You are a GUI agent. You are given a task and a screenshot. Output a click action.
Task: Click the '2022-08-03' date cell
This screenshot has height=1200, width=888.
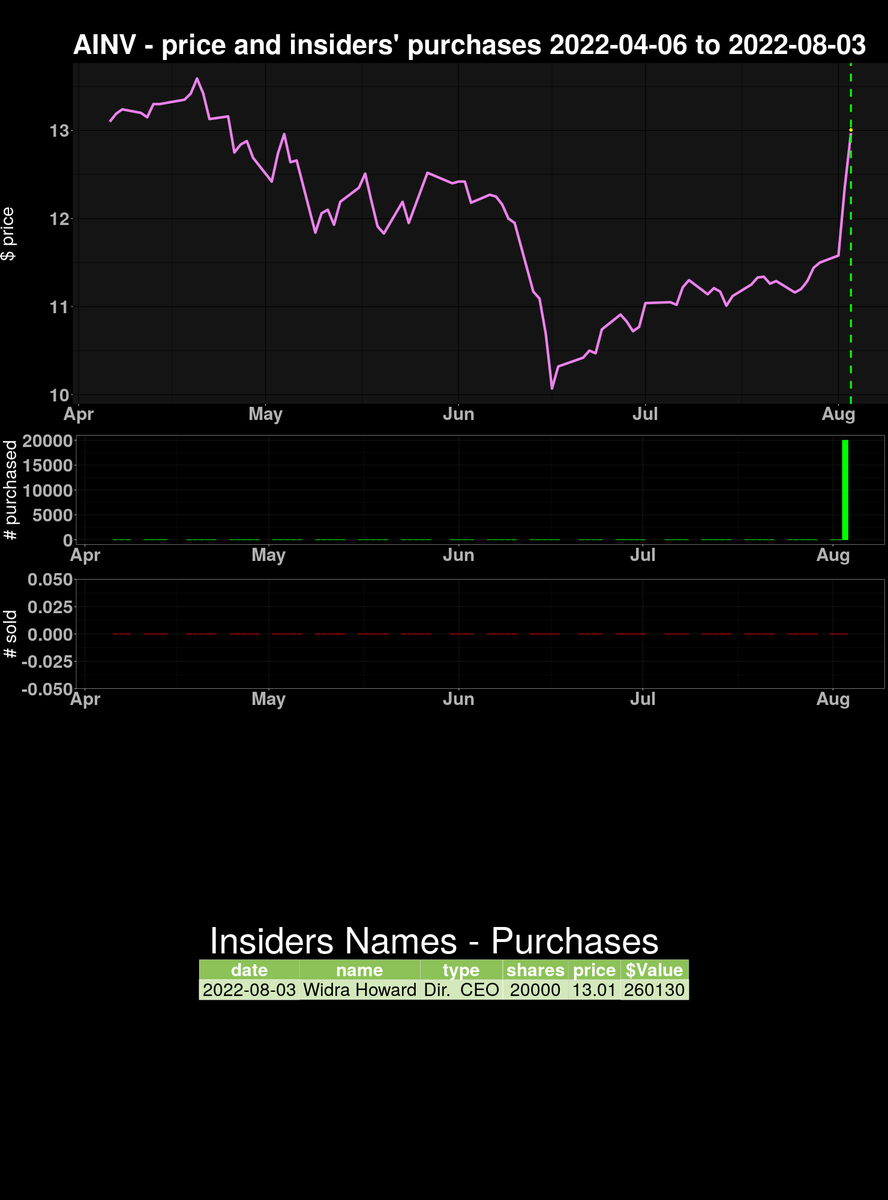click(x=249, y=990)
